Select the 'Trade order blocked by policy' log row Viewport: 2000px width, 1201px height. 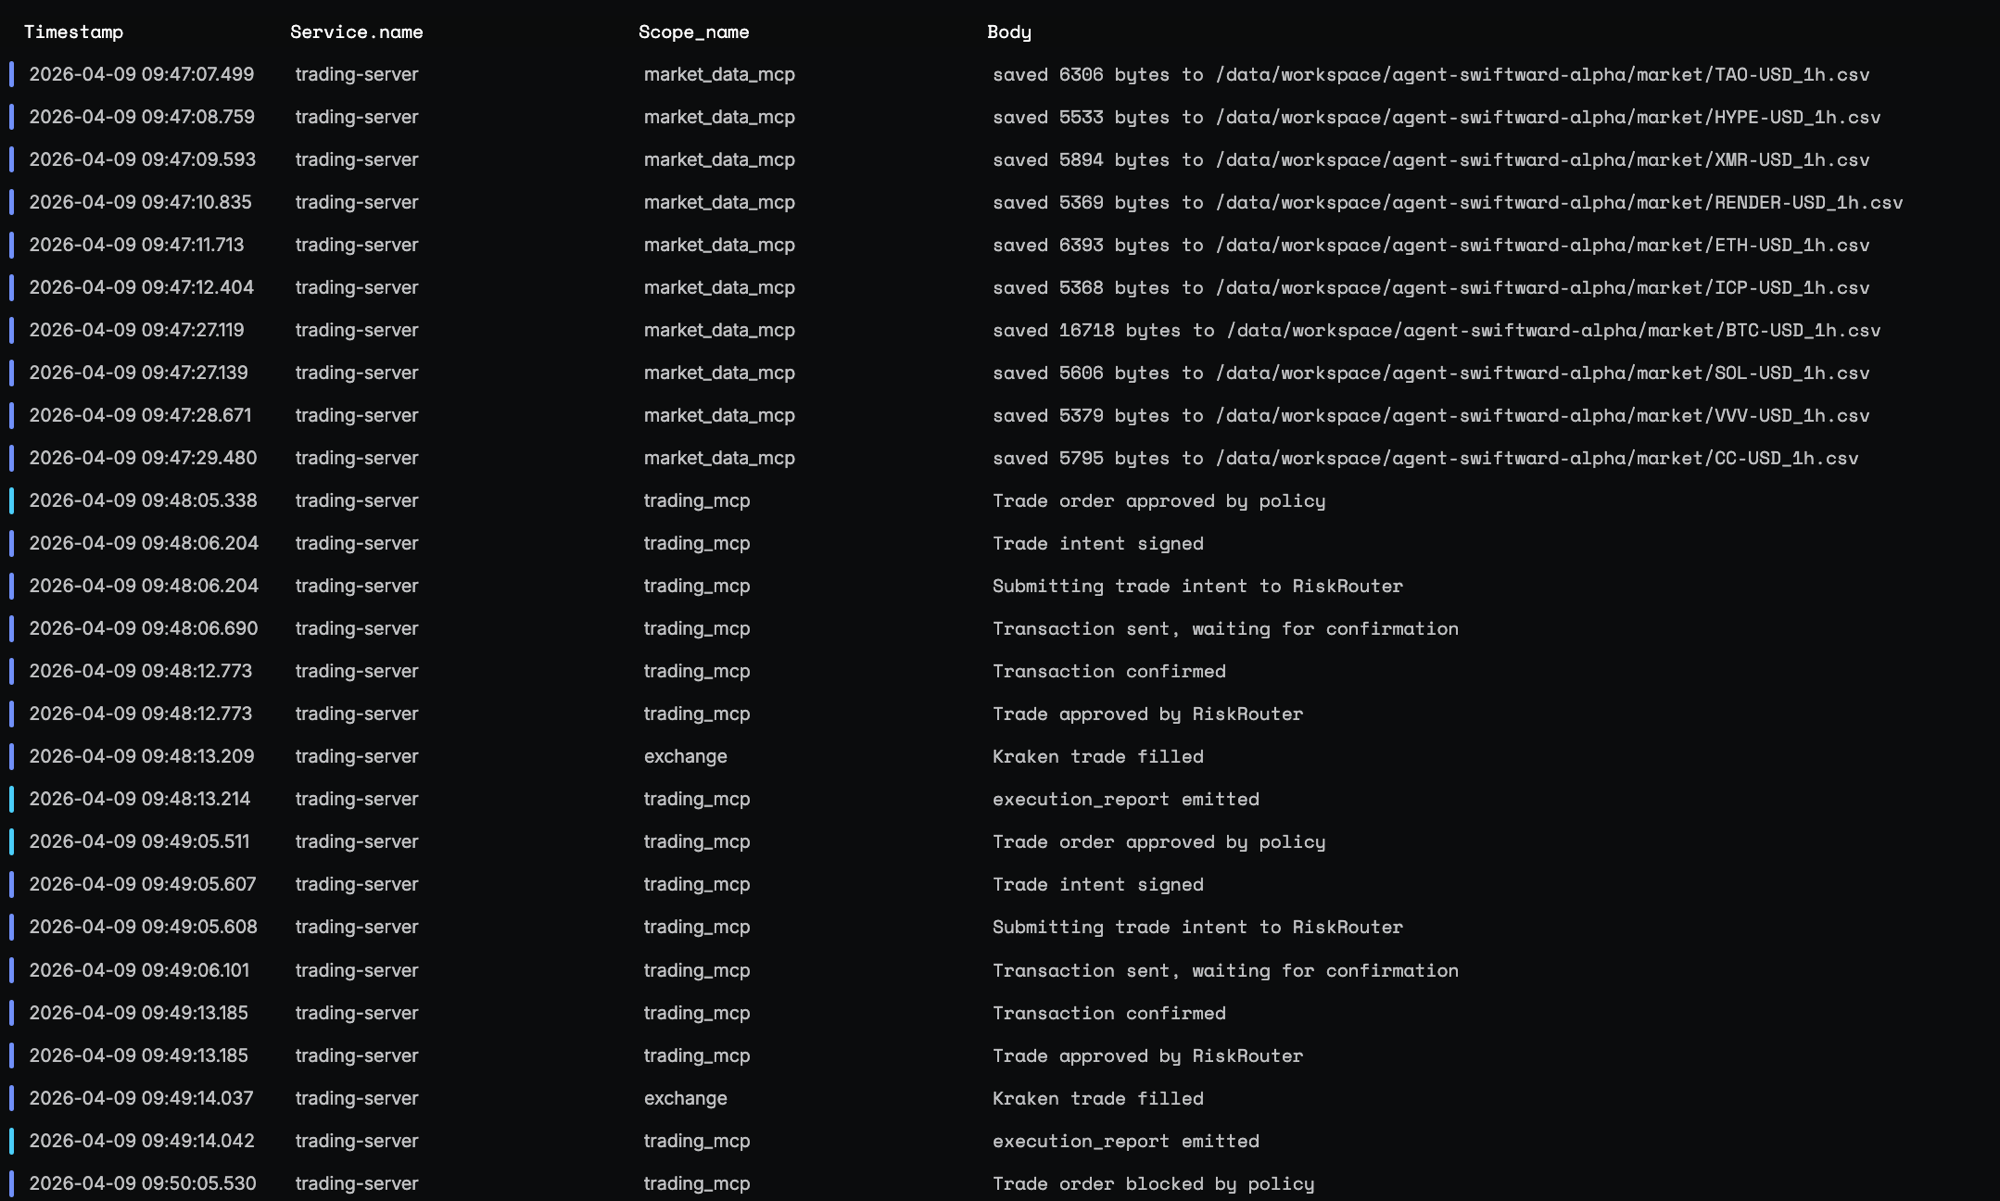1152,1183
